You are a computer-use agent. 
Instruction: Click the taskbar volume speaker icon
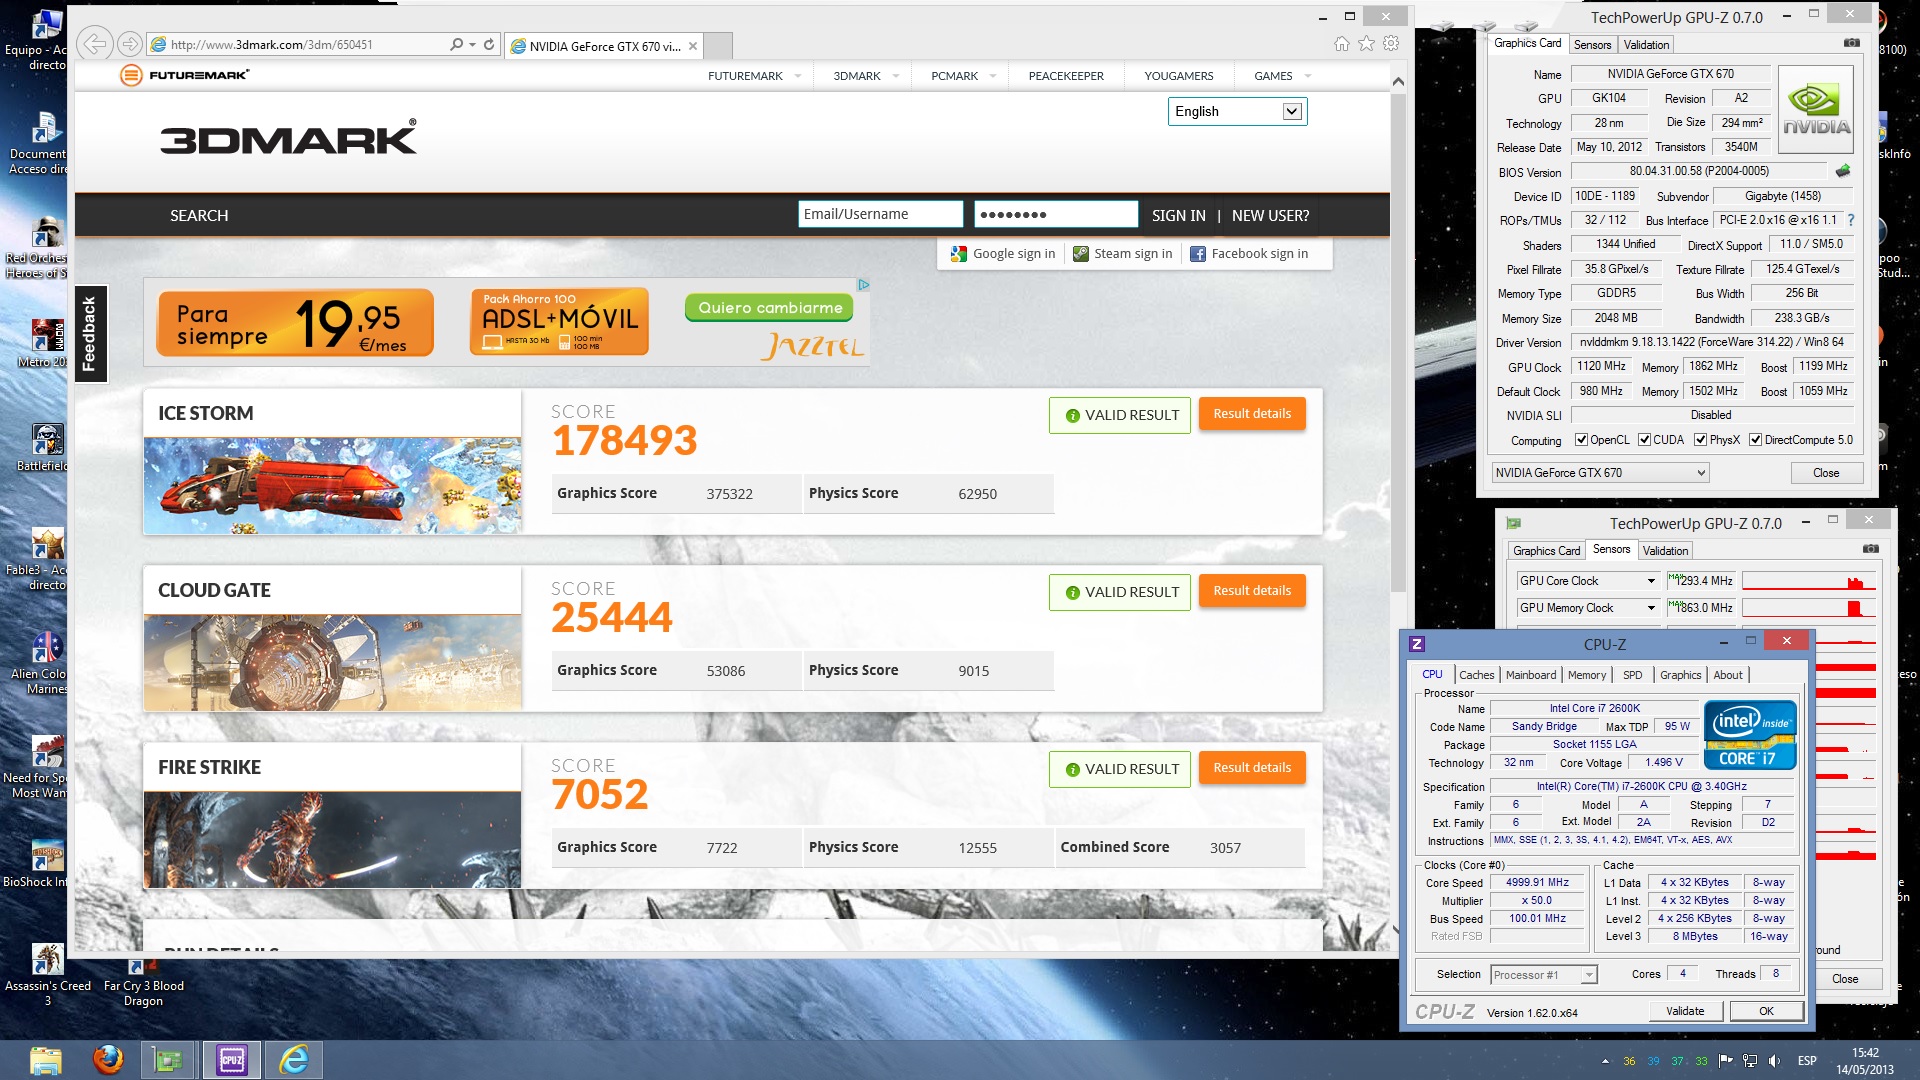coord(1774,1061)
